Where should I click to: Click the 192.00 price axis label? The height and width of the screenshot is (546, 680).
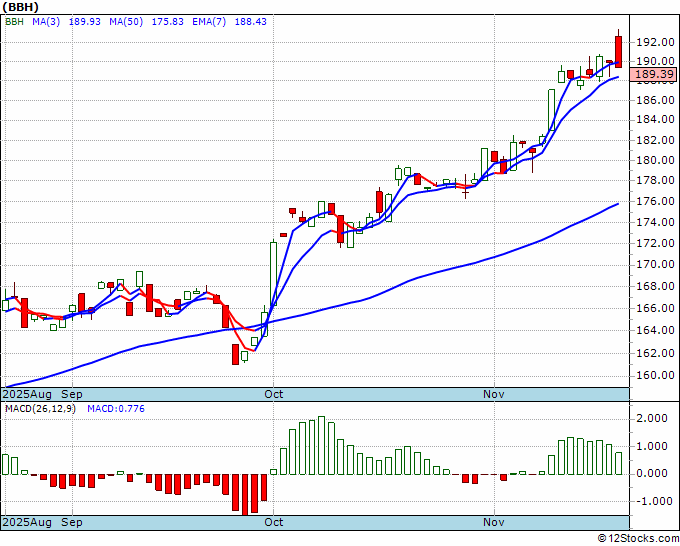click(x=655, y=43)
